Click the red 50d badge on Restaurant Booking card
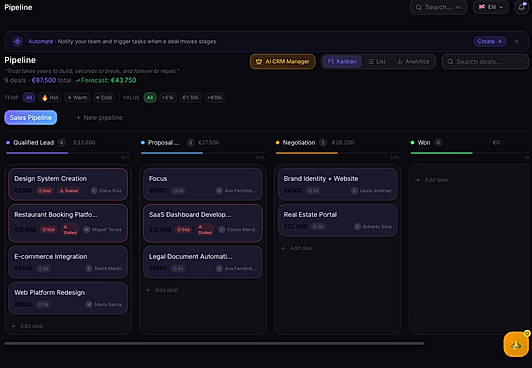532x368 pixels. [48, 230]
